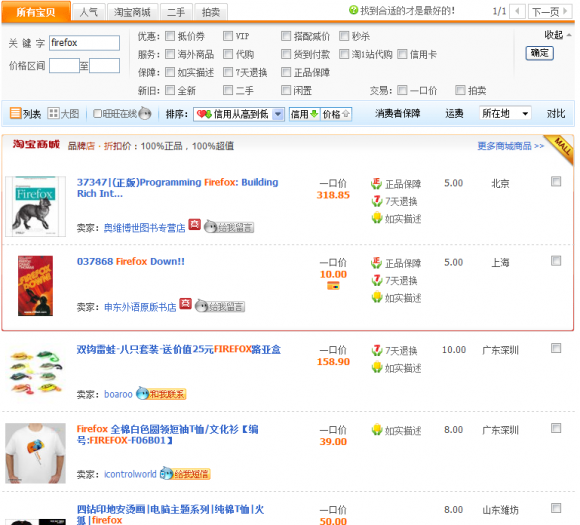
Task: Click the keyword field containing firefox
Action: click(84, 43)
